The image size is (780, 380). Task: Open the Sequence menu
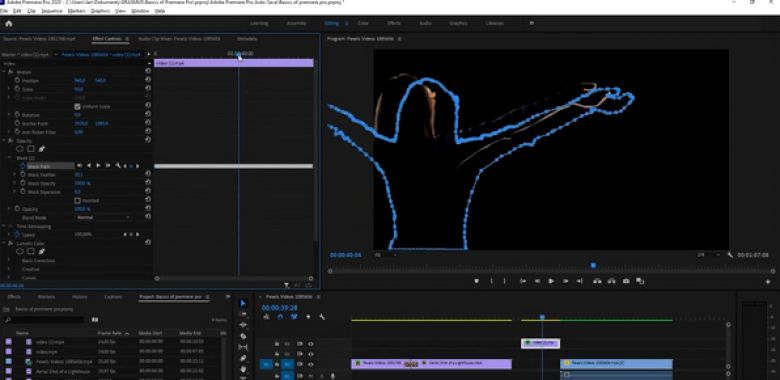click(52, 10)
